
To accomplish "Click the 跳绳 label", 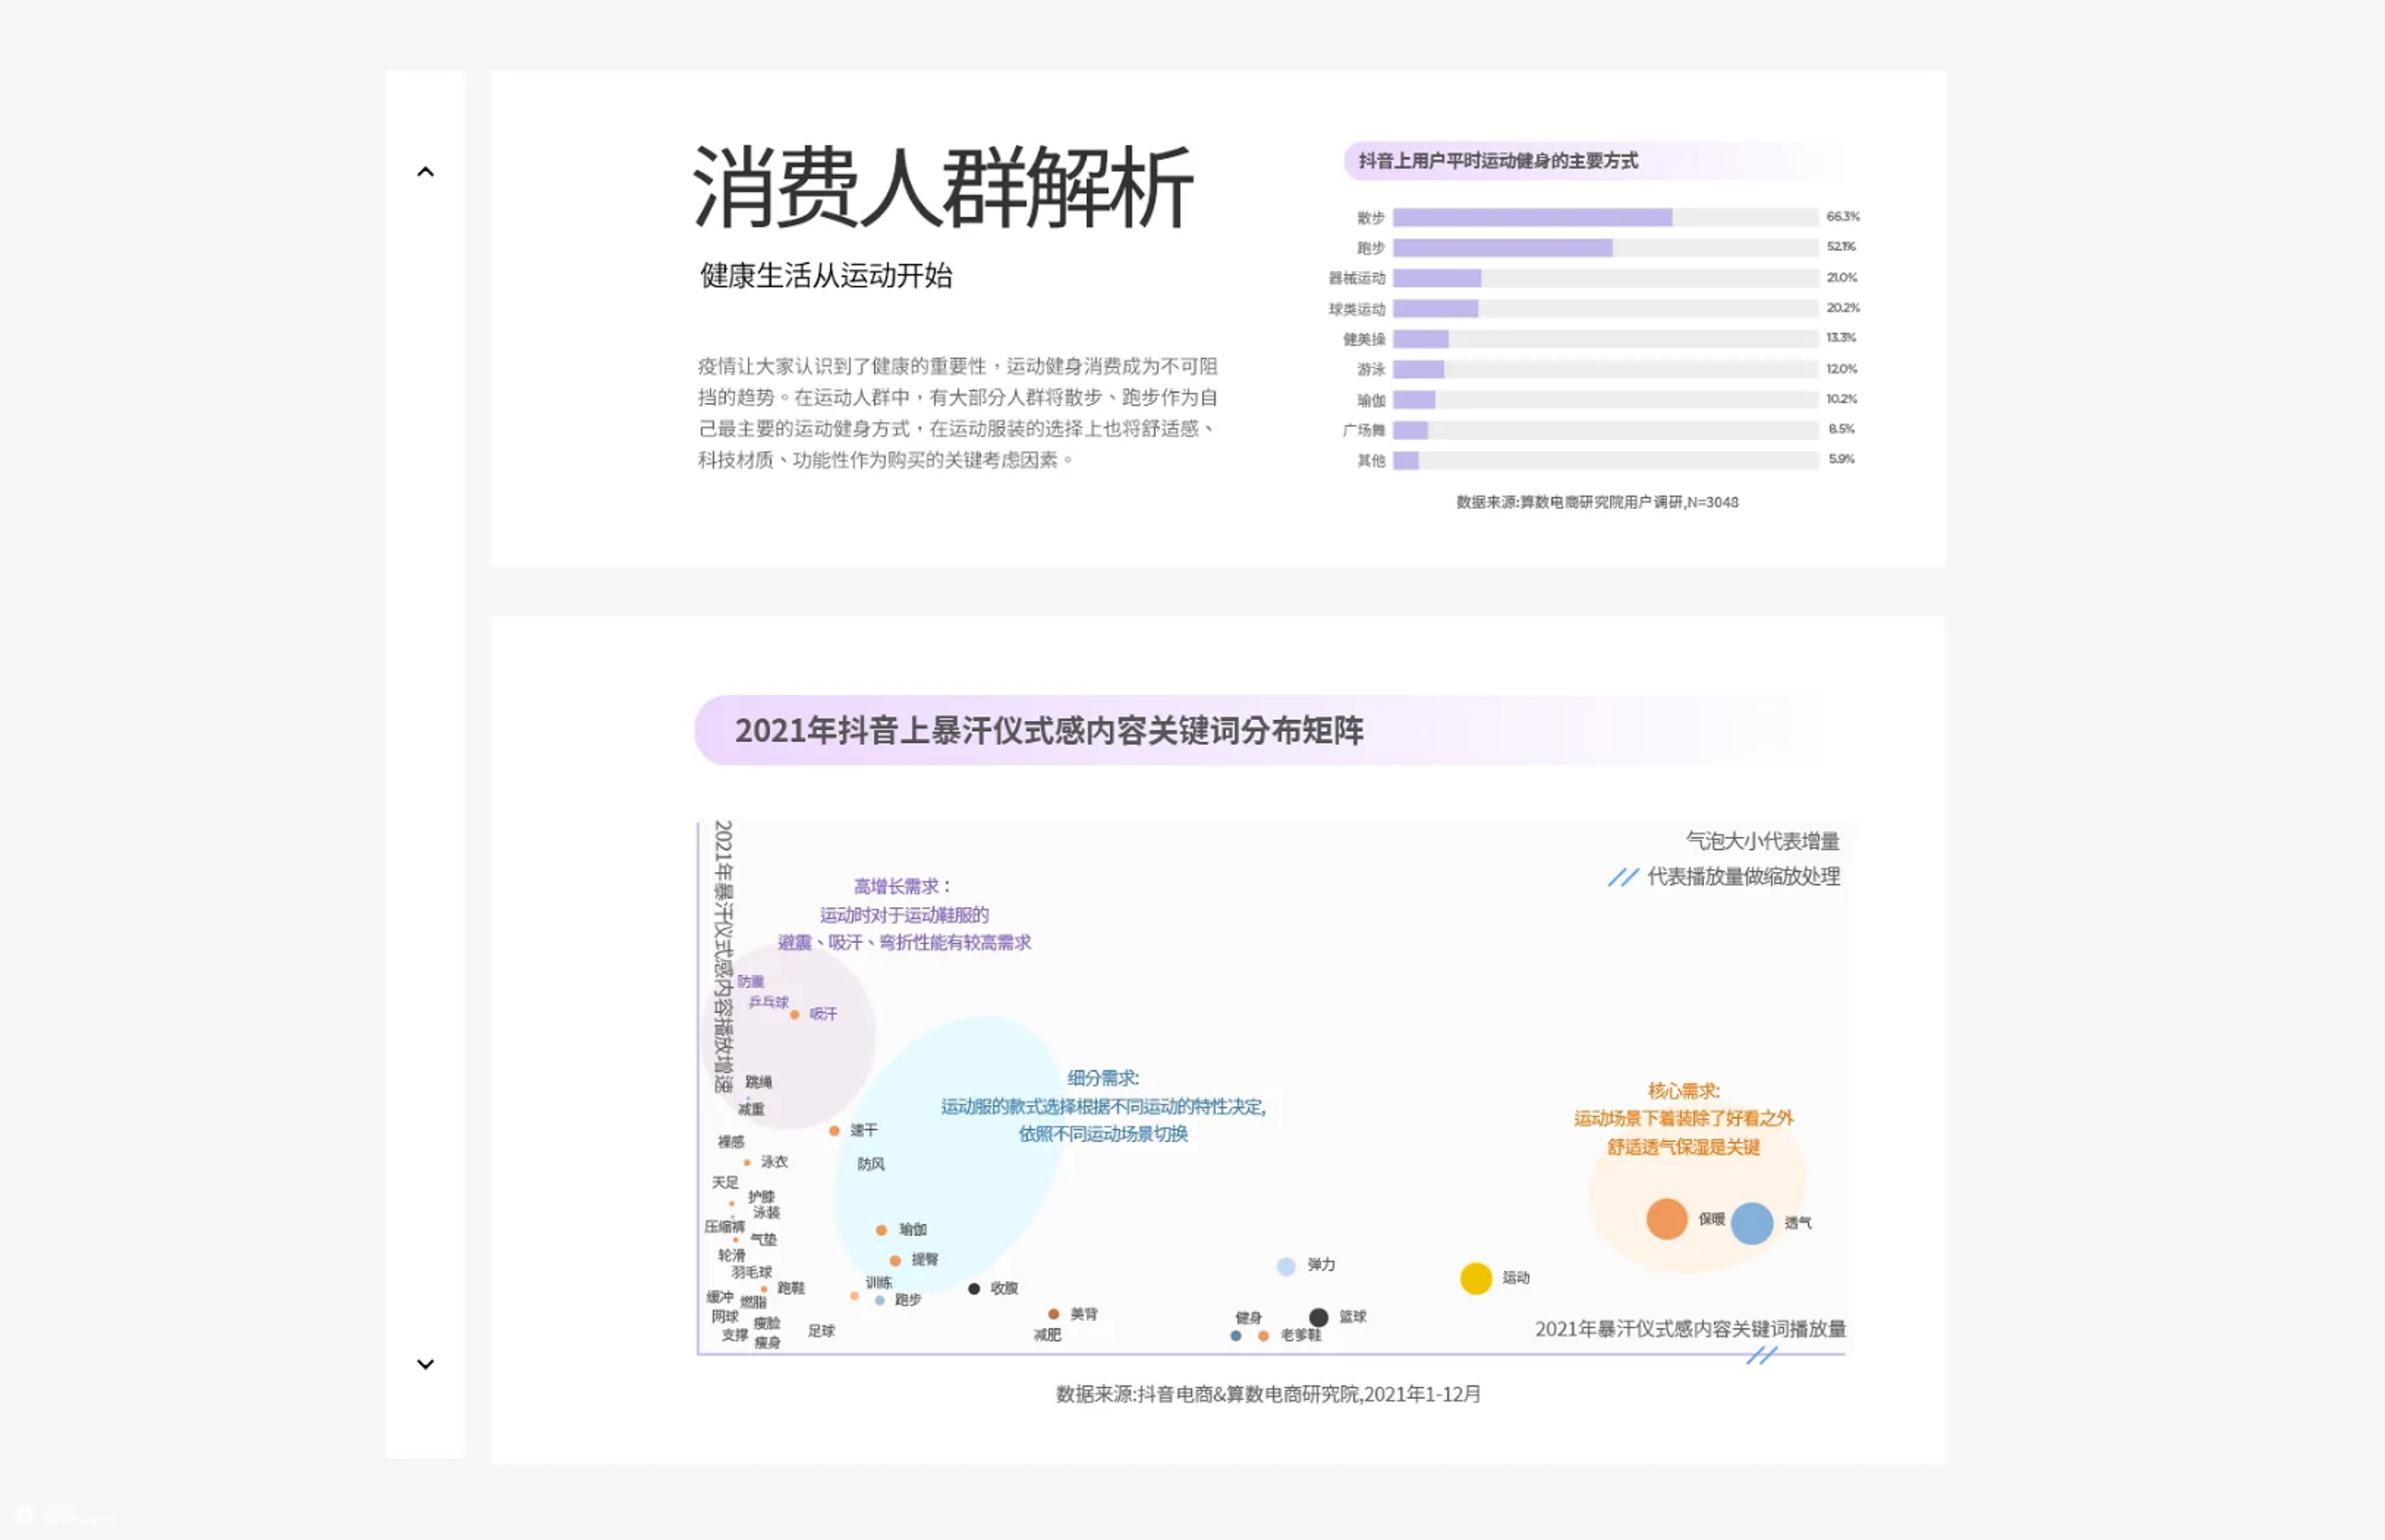I will [x=758, y=1082].
